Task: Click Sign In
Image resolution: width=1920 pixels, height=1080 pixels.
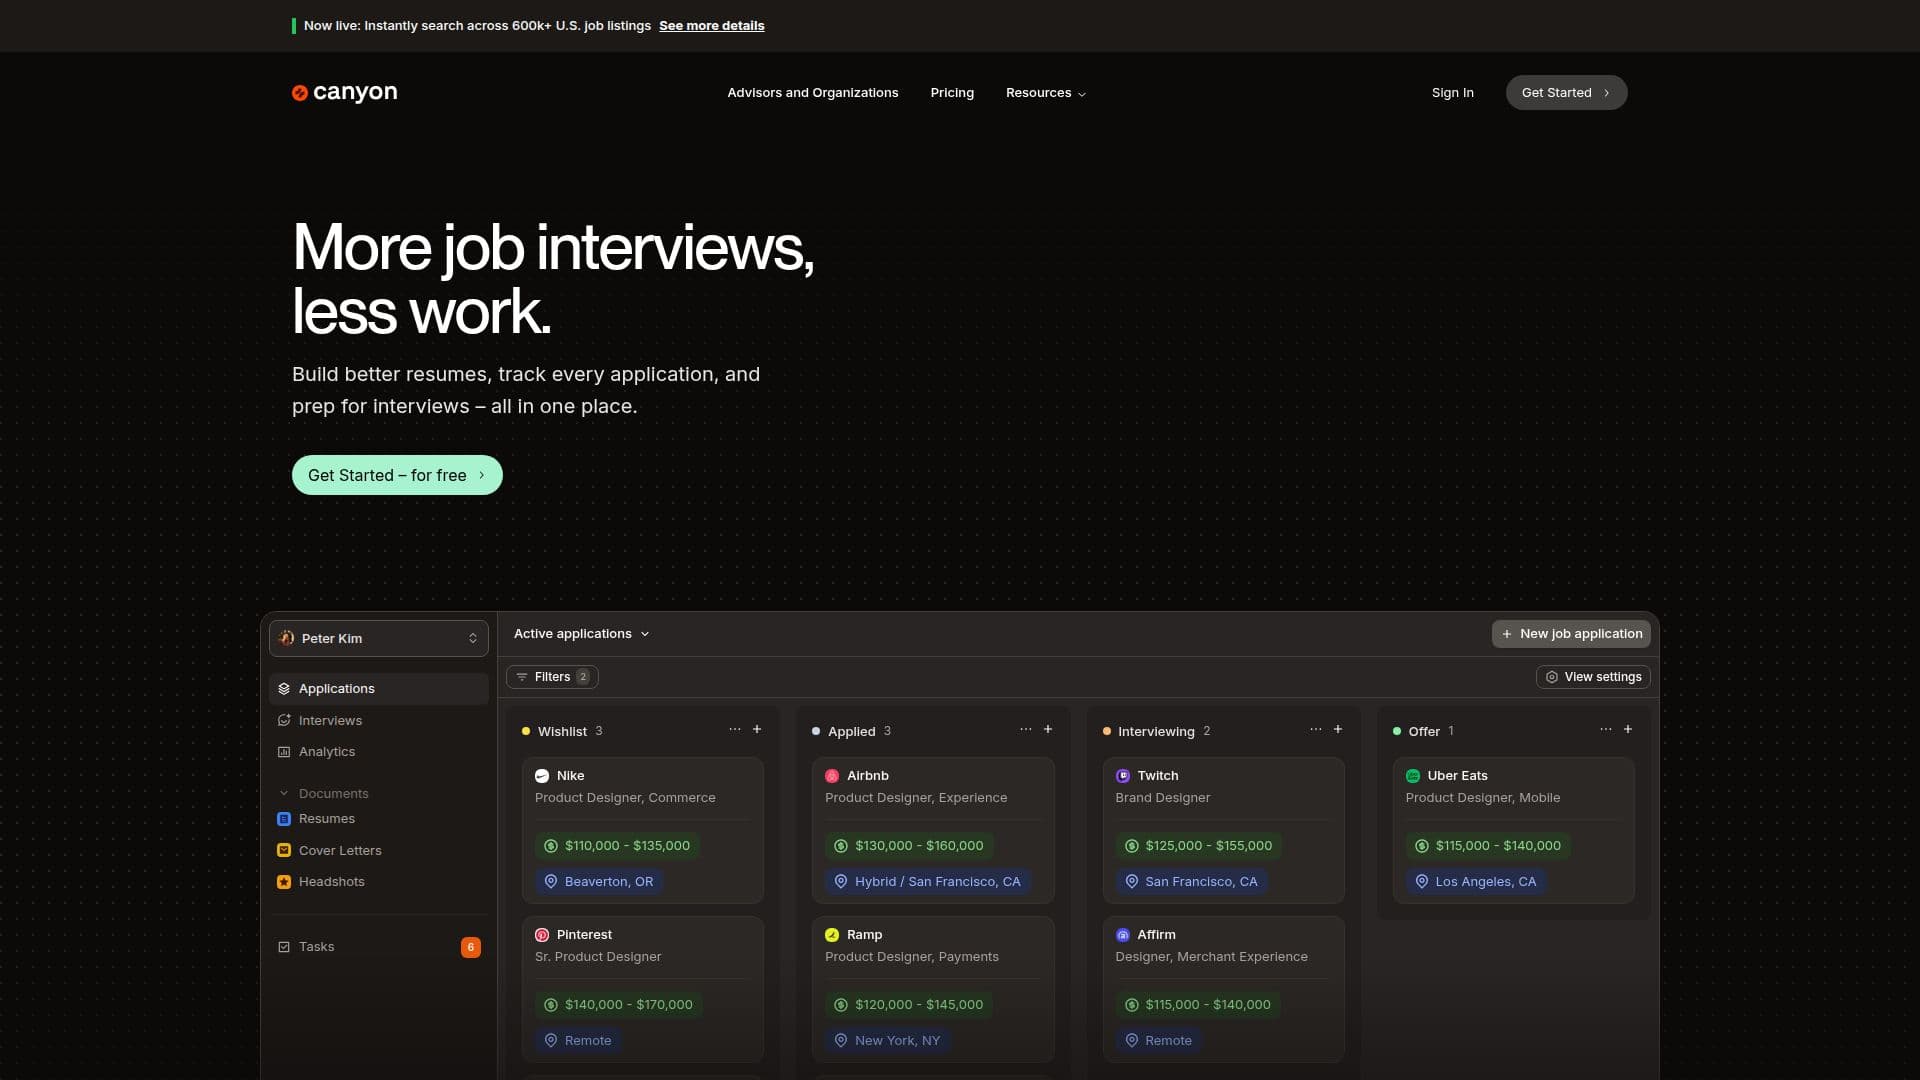Action: pyautogui.click(x=1452, y=93)
